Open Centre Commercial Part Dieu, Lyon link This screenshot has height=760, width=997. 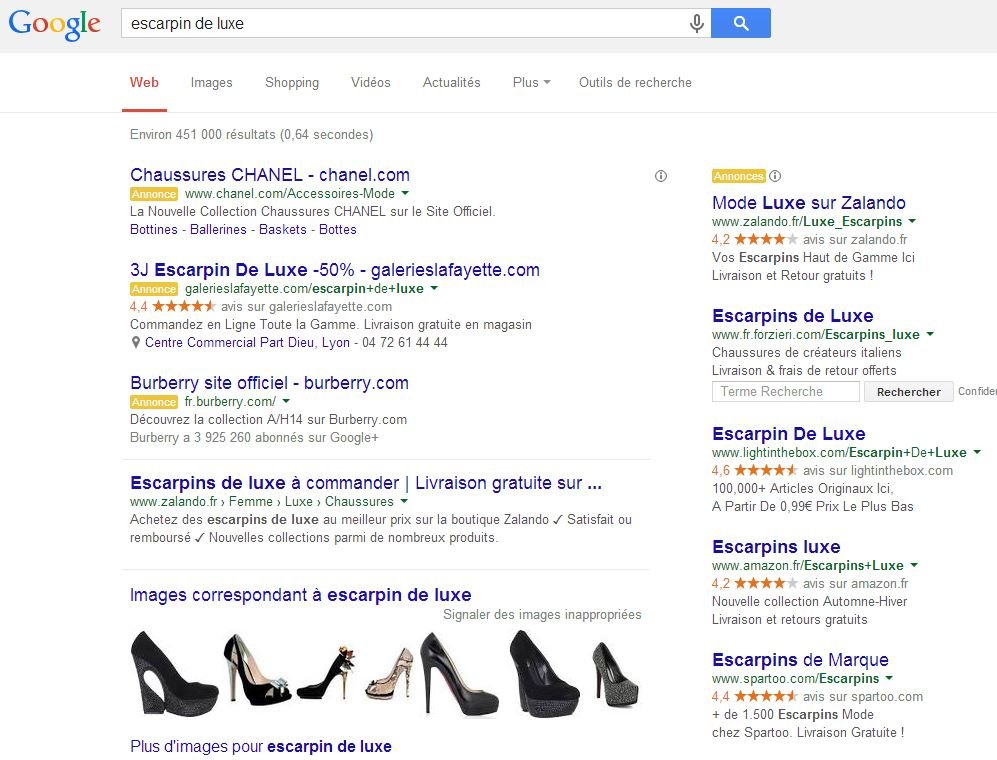[247, 342]
